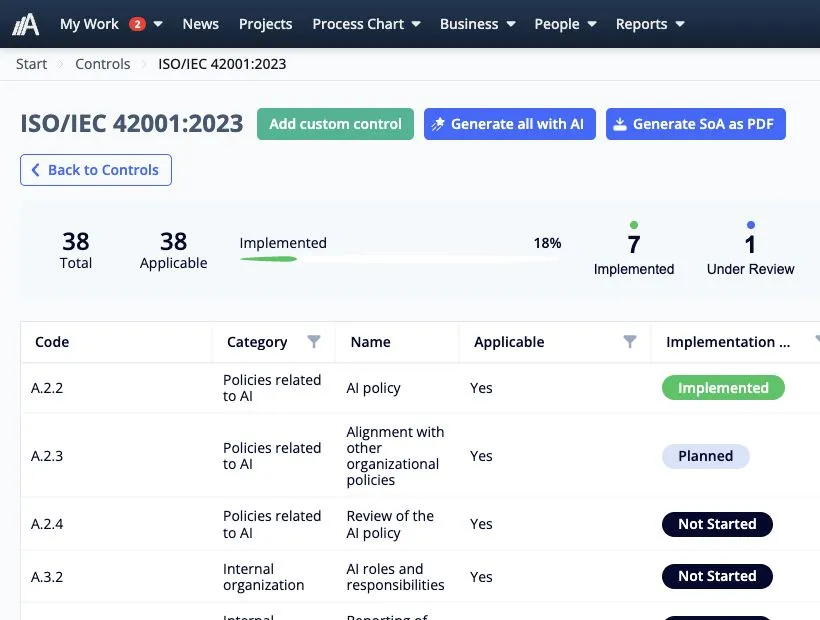
Task: Open the Business menu
Action: (x=469, y=24)
